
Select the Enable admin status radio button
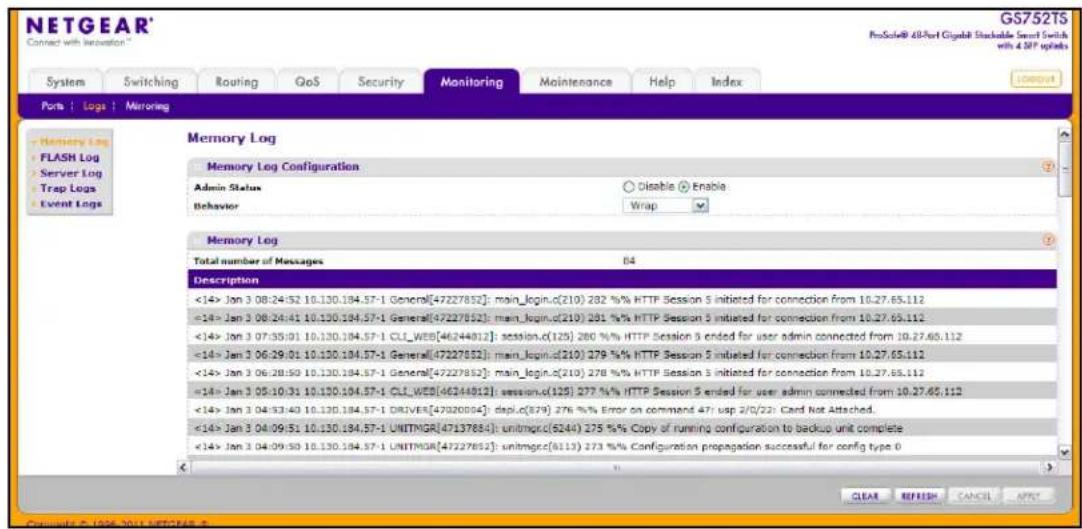(x=685, y=186)
